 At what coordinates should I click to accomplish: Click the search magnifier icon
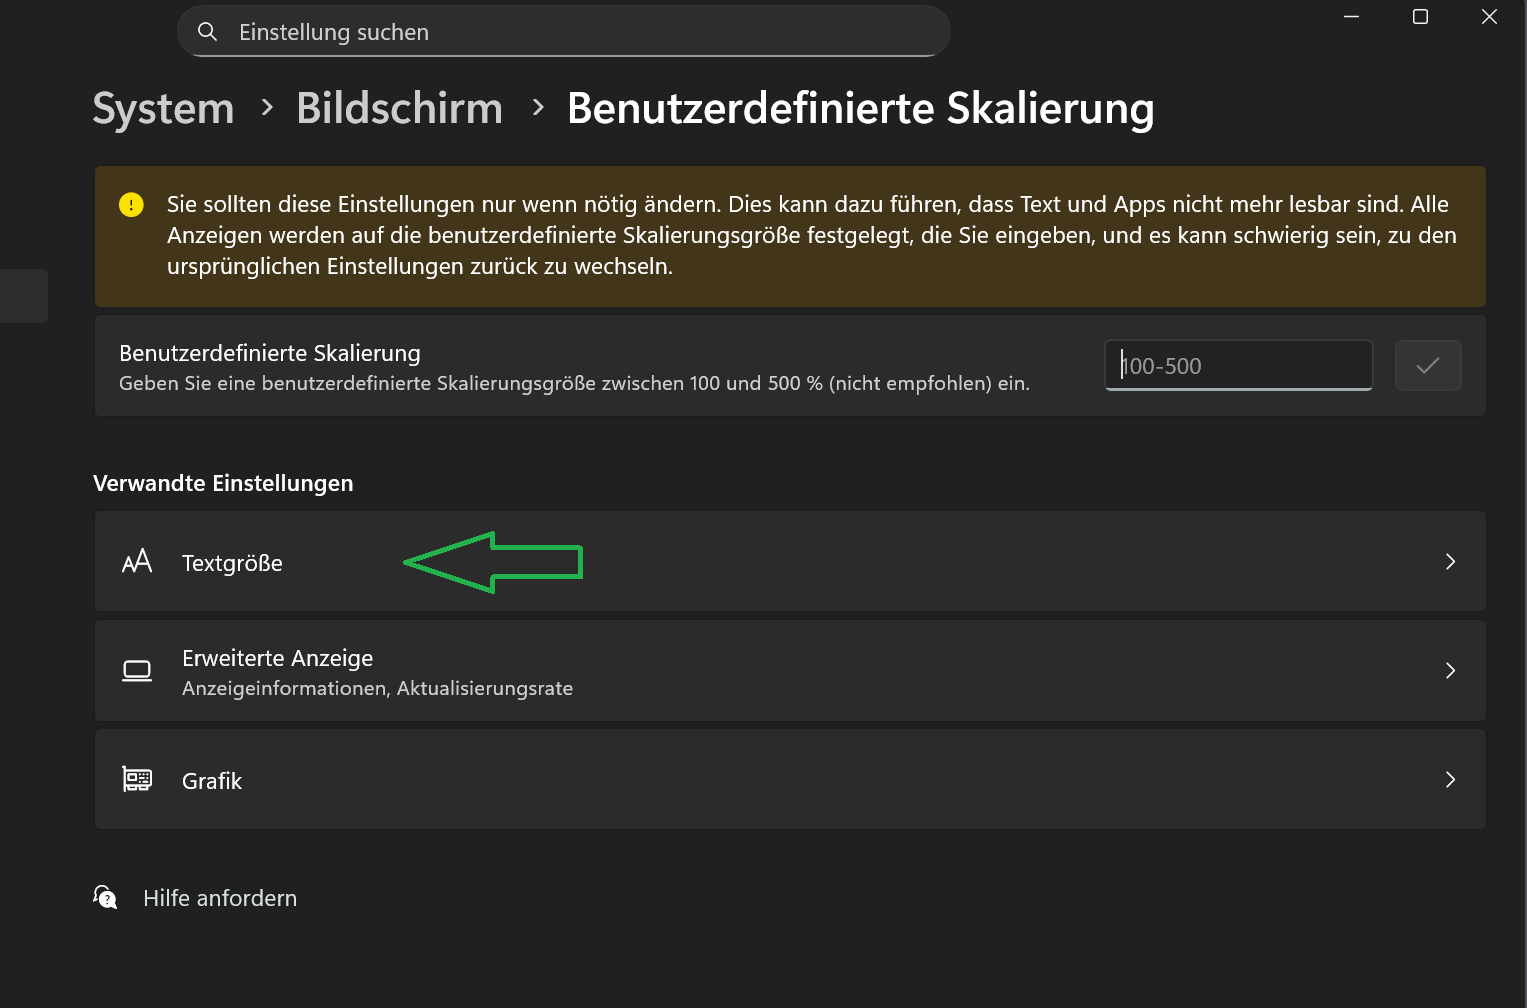(207, 31)
